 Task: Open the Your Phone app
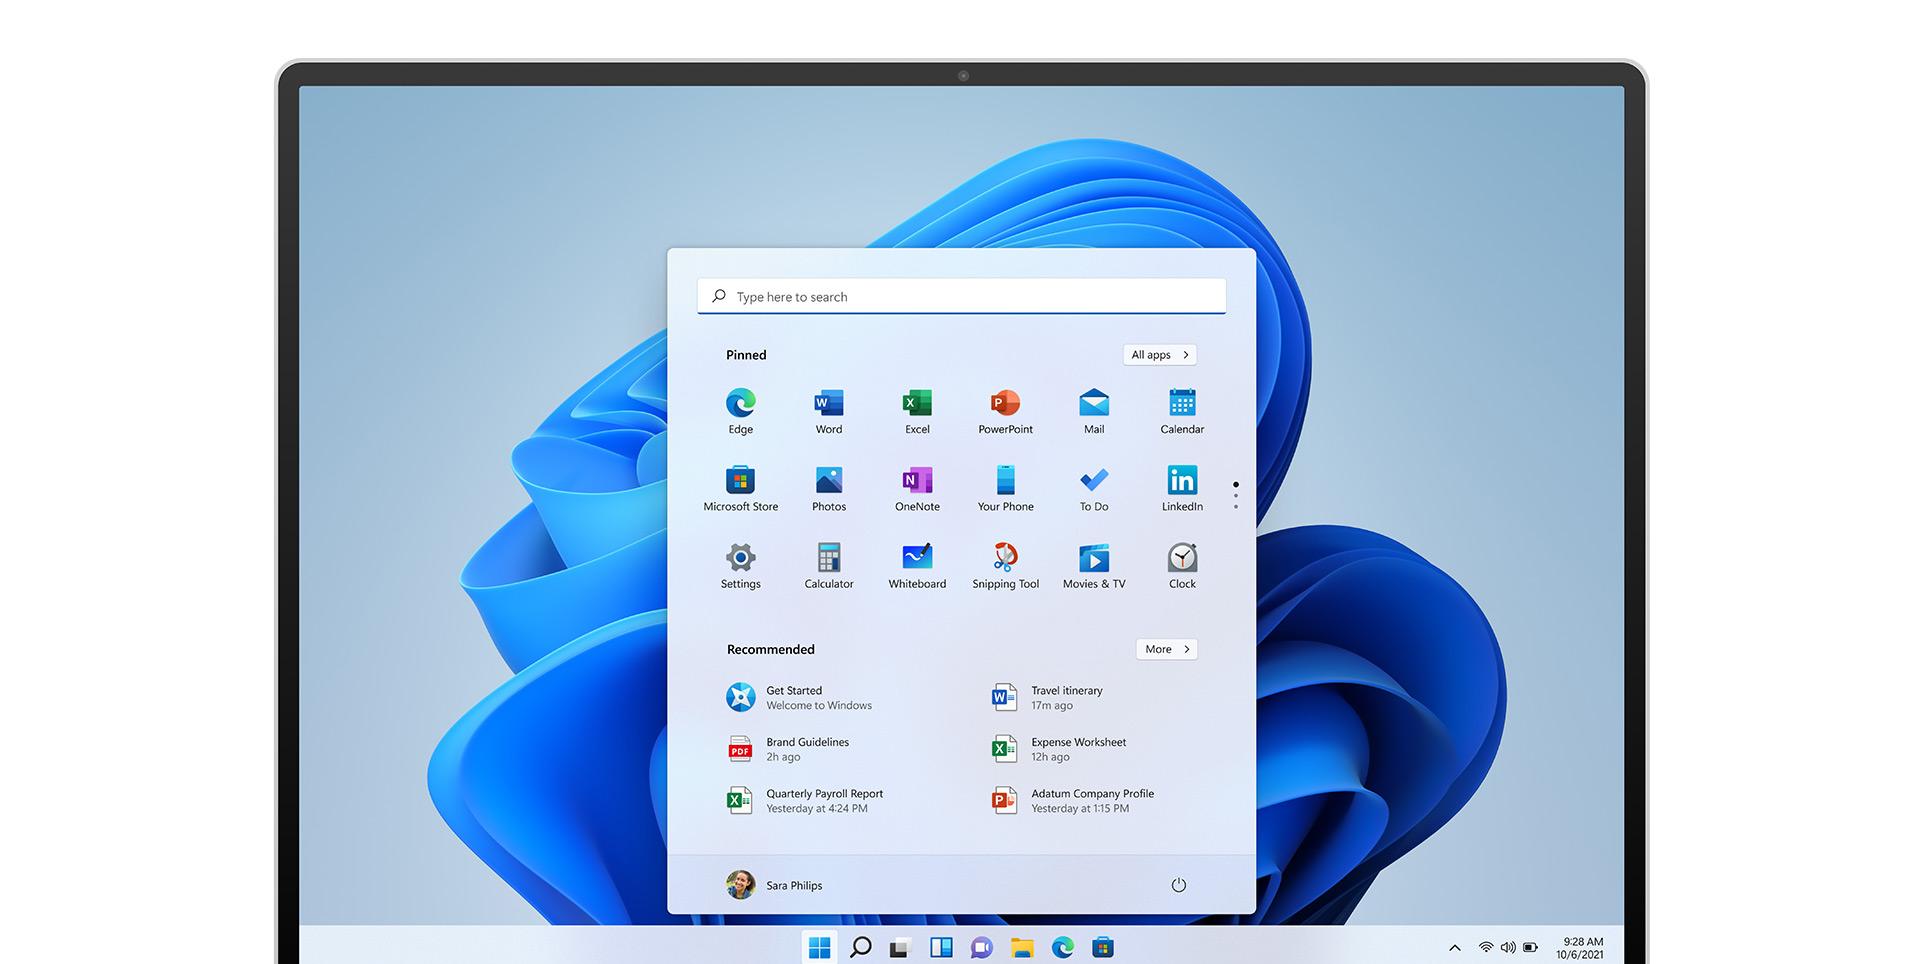pyautogui.click(x=1005, y=488)
